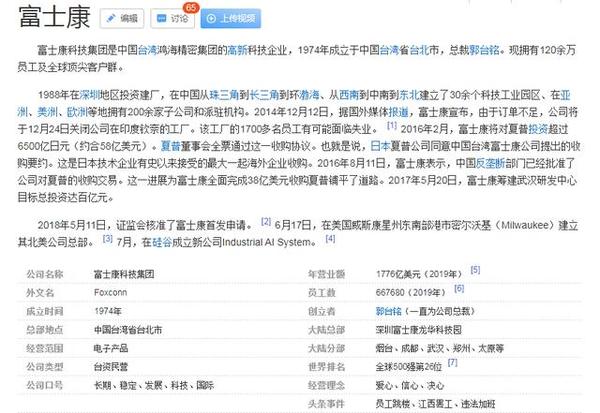Click reference [4] after Industrial AI System
This screenshot has width=600, height=413.
[330, 238]
